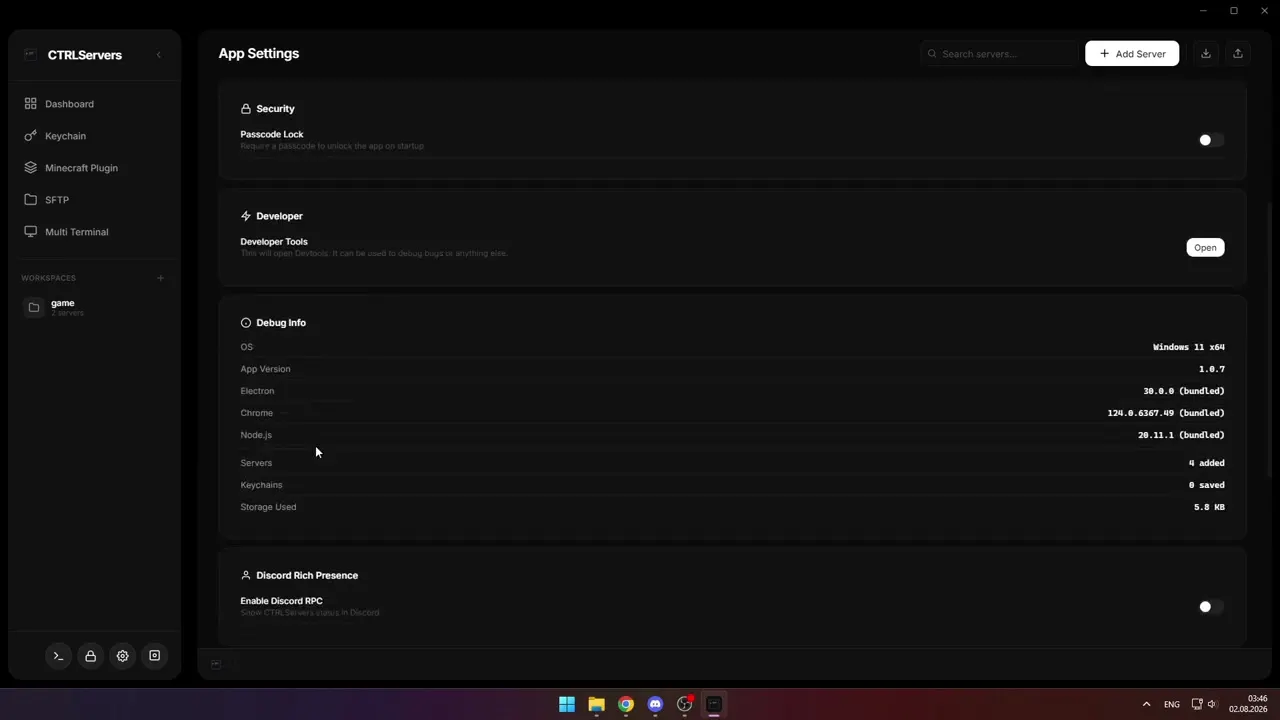Click the Dashboard grid icon

click(31, 104)
